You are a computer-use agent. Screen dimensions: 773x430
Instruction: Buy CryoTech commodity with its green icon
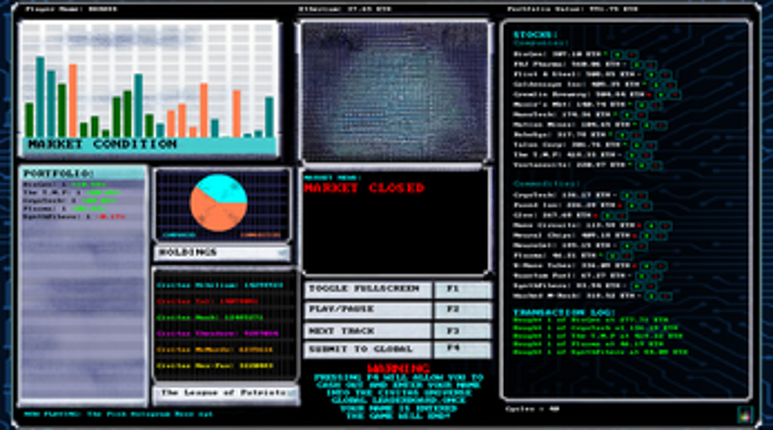pyautogui.click(x=628, y=195)
